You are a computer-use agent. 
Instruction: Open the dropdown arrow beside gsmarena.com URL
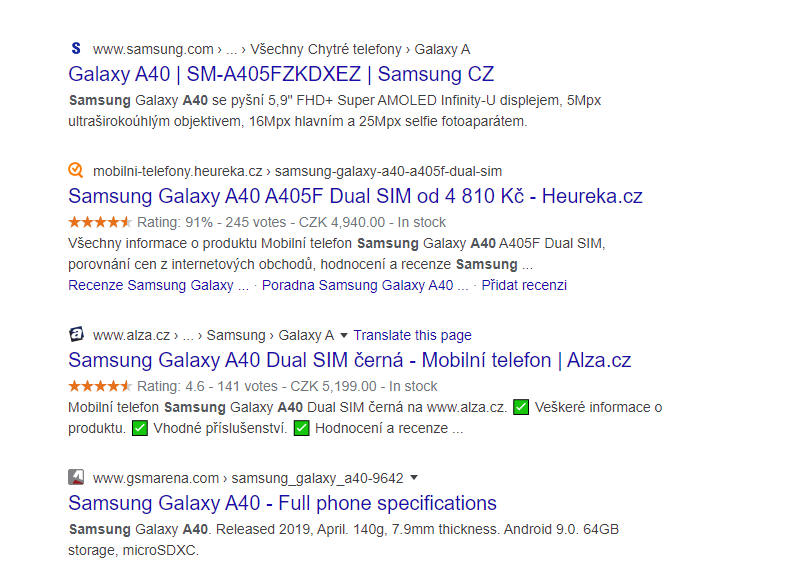click(414, 478)
